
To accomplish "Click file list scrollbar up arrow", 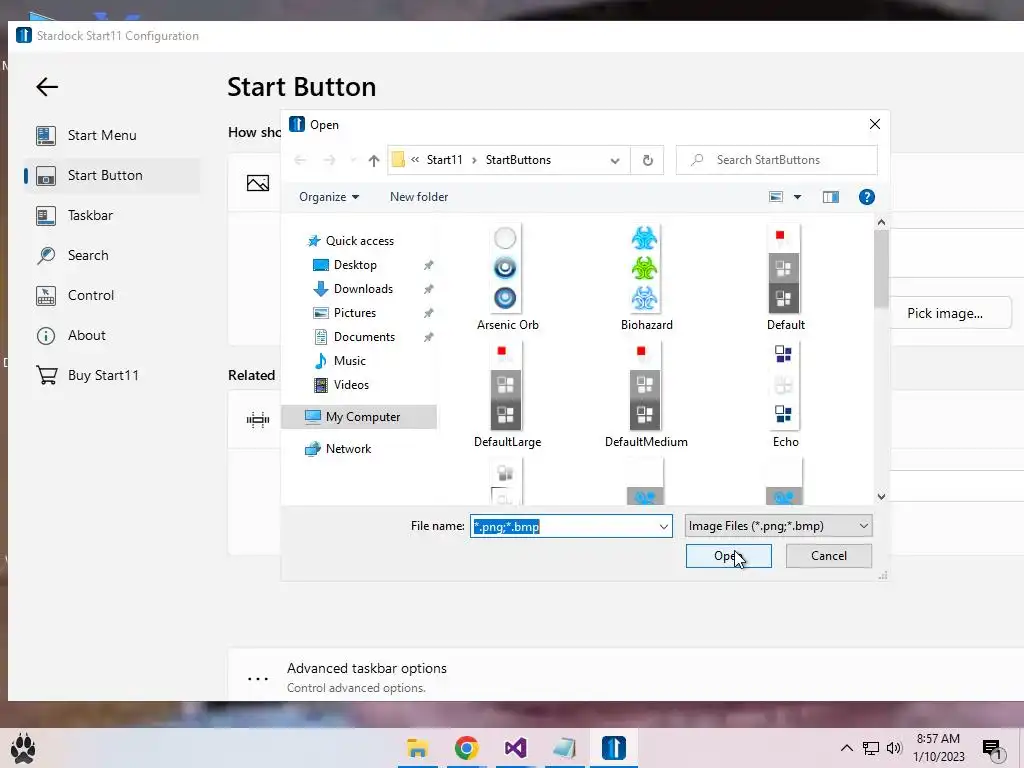I will [881, 222].
